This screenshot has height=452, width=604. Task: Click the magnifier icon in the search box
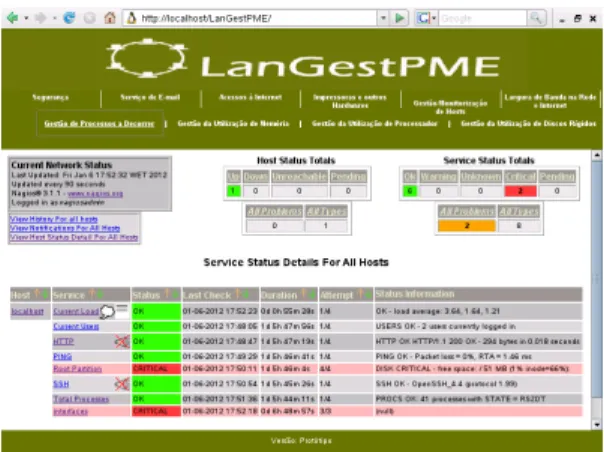(536, 18)
